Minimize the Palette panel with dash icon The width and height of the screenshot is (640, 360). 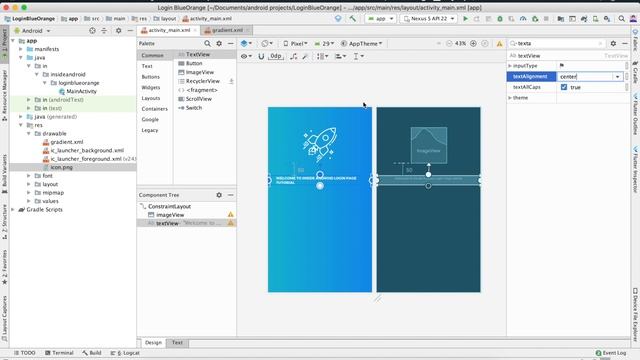[231, 43]
